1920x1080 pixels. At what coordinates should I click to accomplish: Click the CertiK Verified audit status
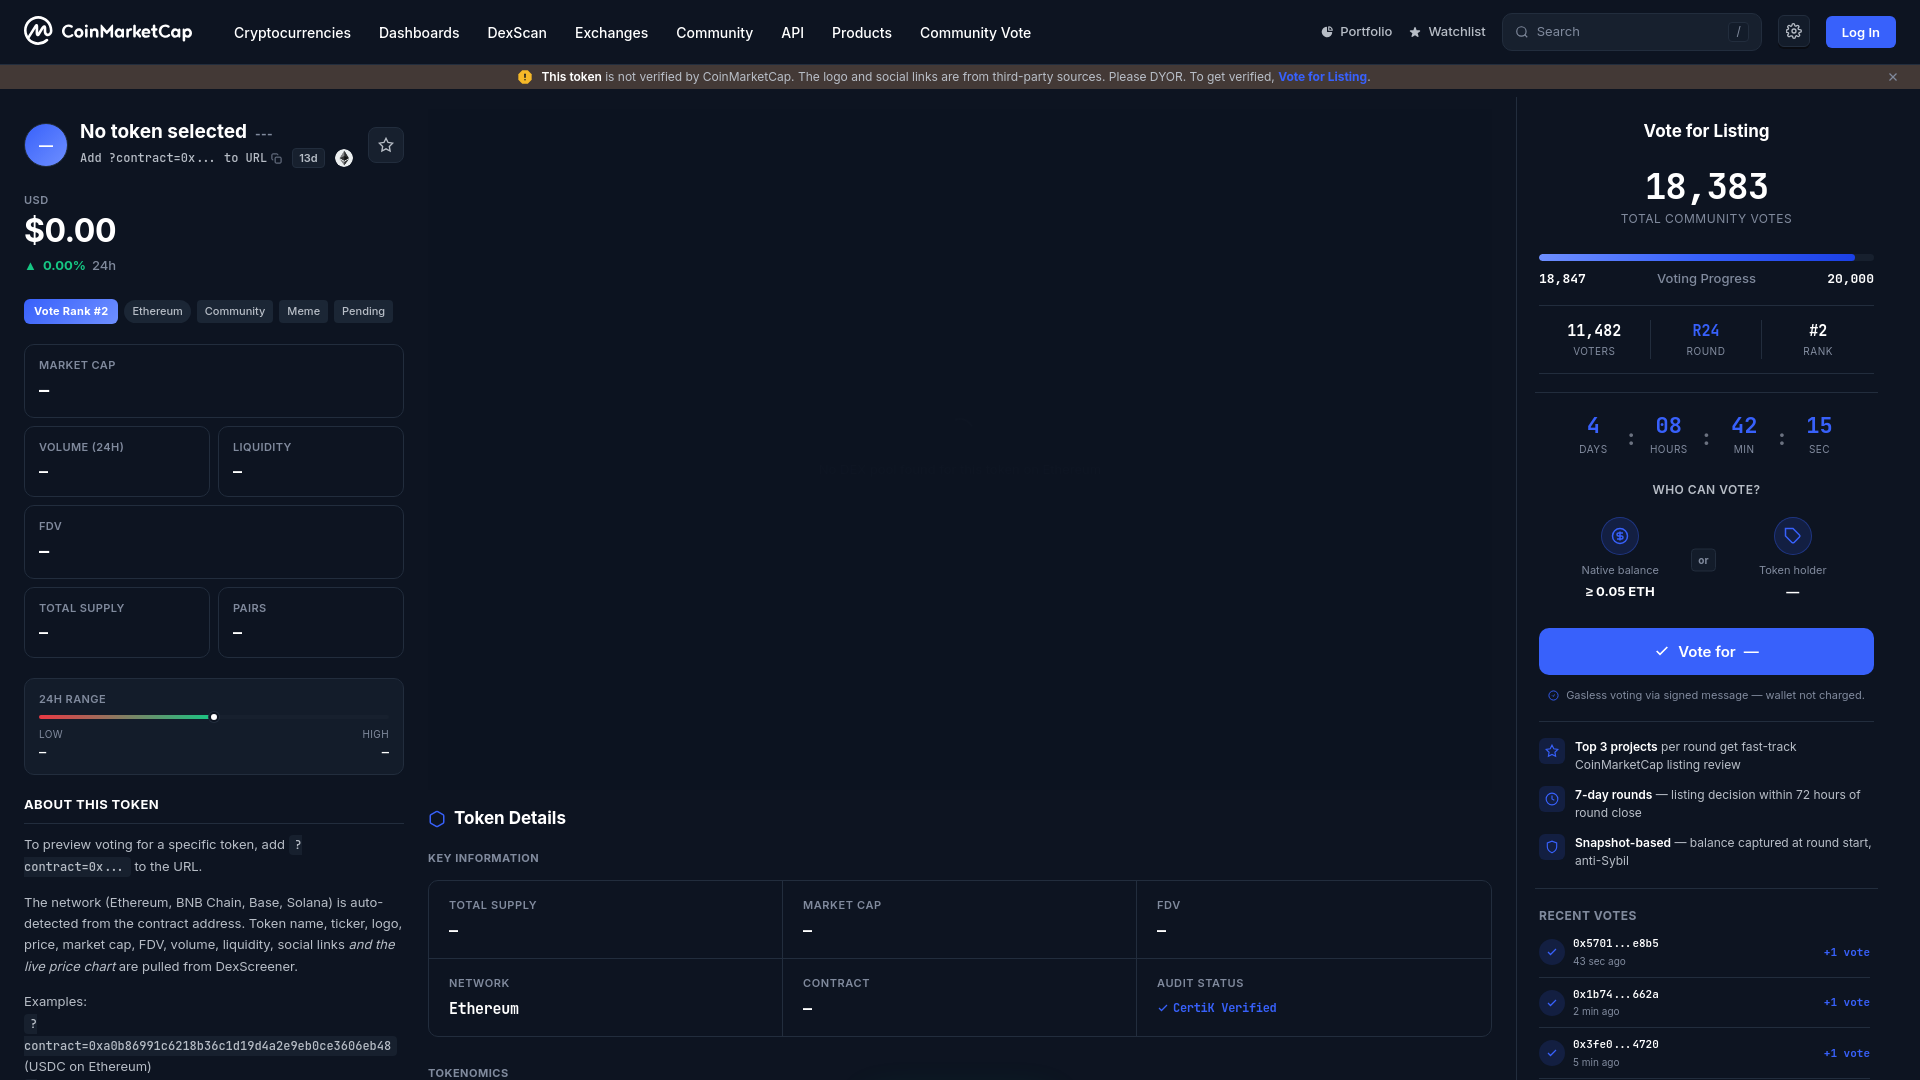pyautogui.click(x=1217, y=1008)
